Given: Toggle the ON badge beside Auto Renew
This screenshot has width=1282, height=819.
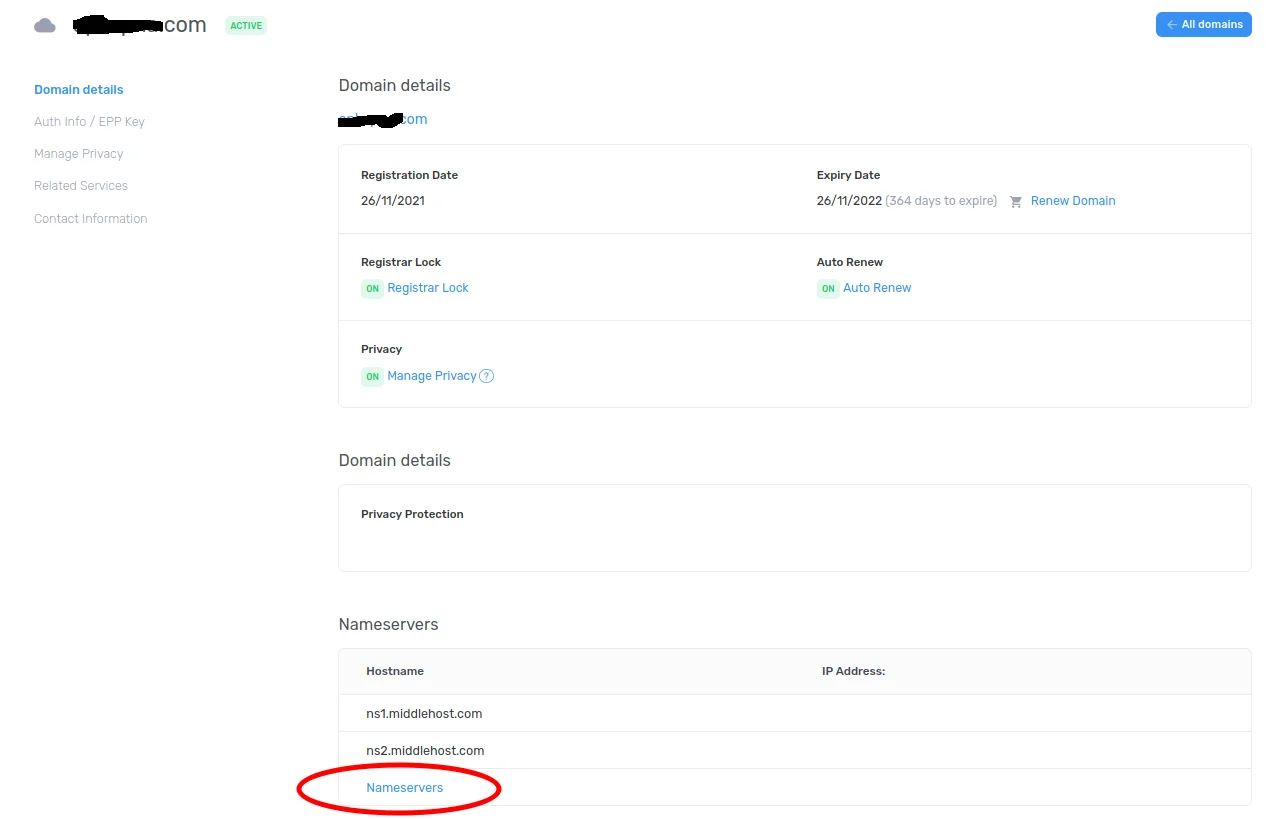Looking at the screenshot, I should tap(827, 288).
